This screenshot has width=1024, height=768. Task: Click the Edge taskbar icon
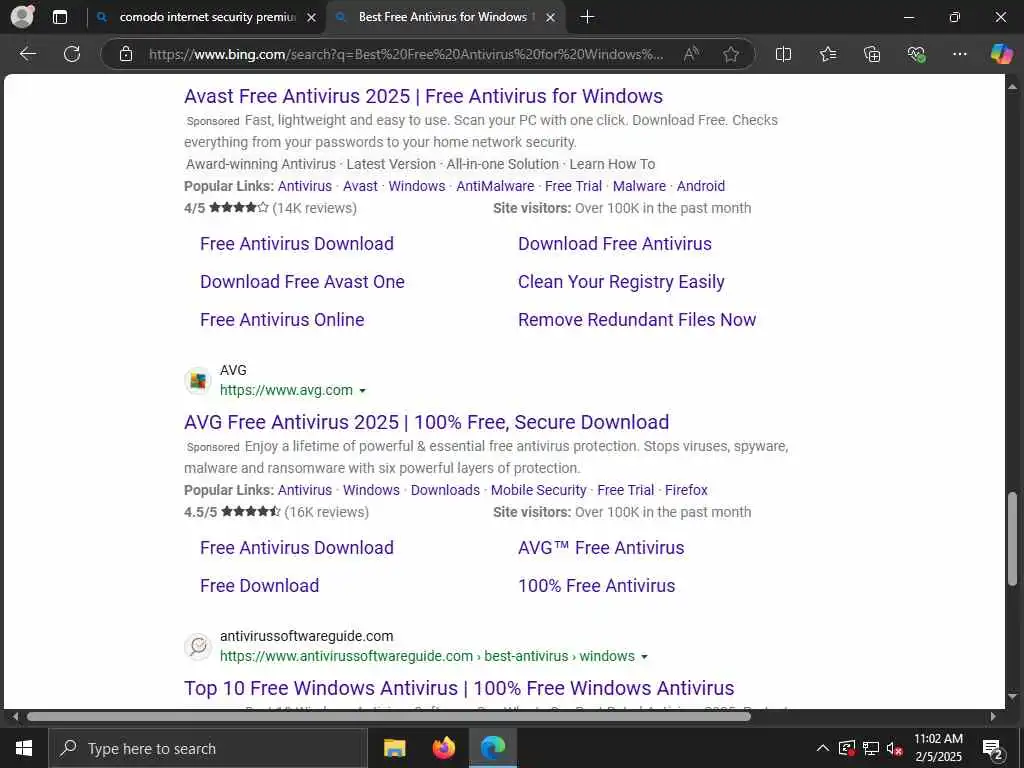click(x=493, y=748)
